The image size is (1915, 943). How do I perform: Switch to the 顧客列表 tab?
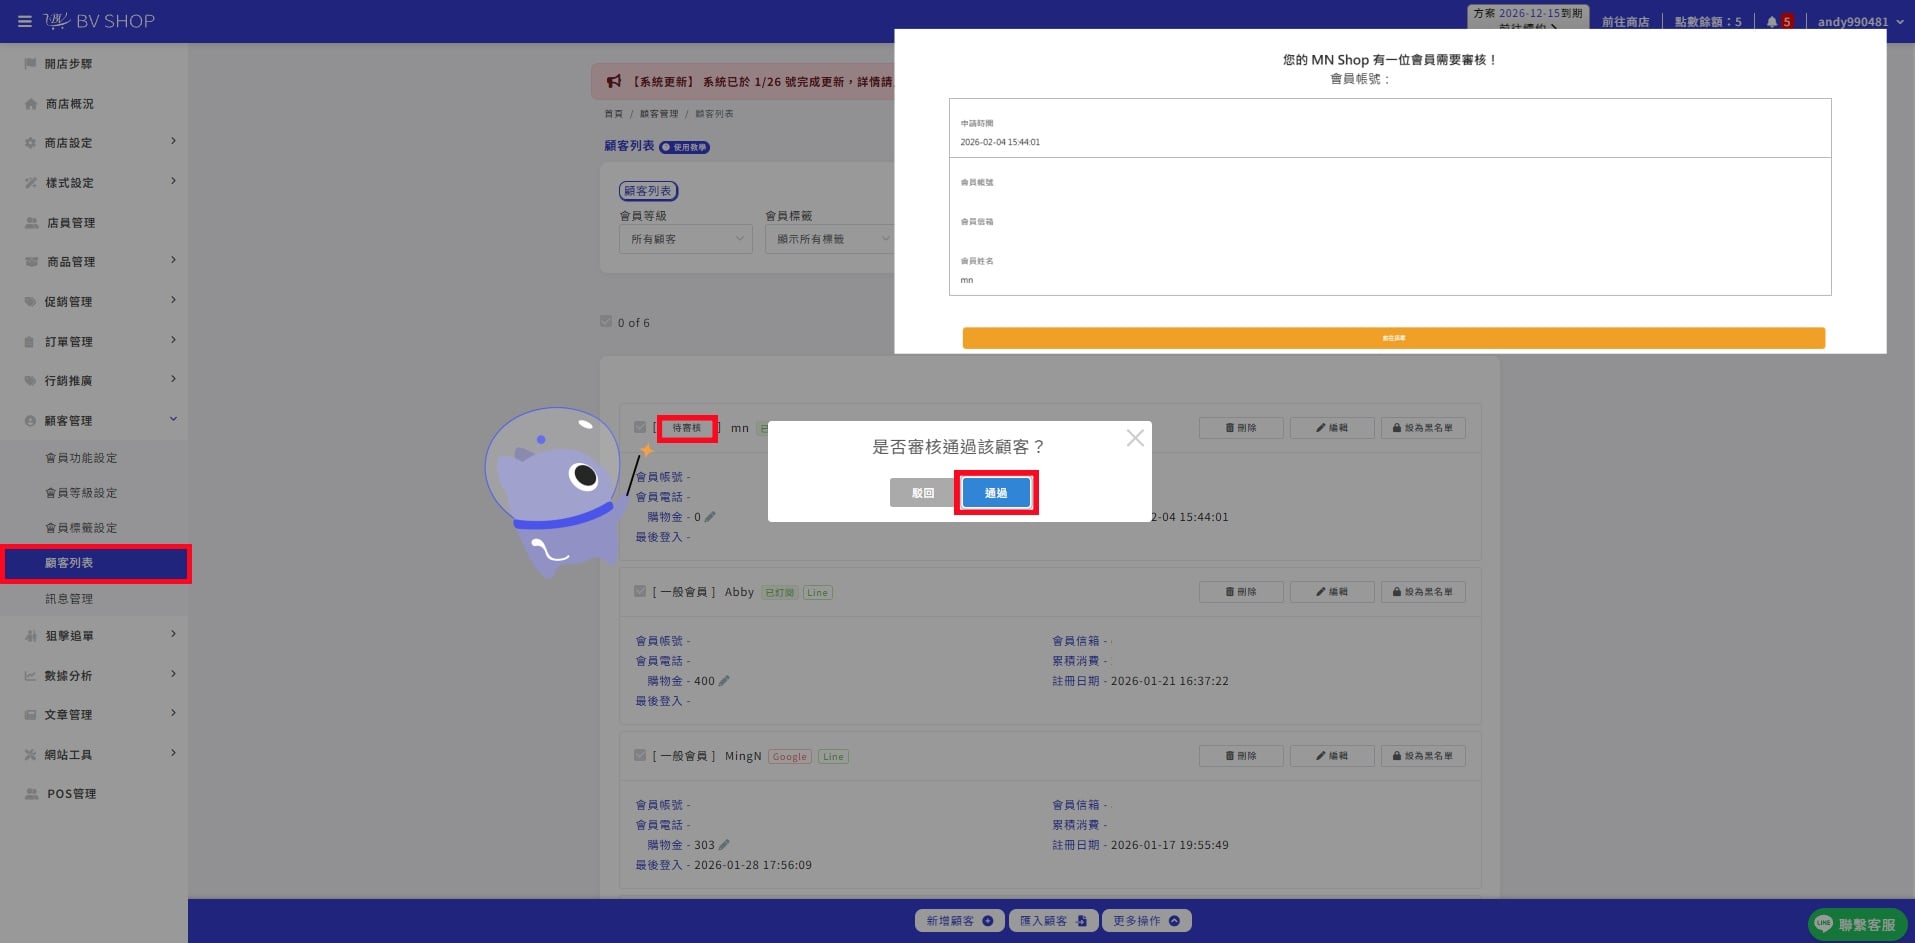[648, 191]
